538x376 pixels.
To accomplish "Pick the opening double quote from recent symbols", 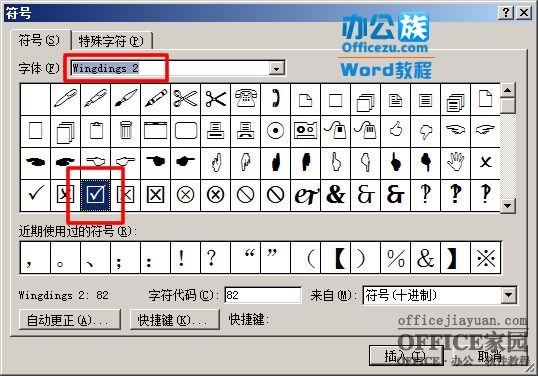I will tap(246, 258).
